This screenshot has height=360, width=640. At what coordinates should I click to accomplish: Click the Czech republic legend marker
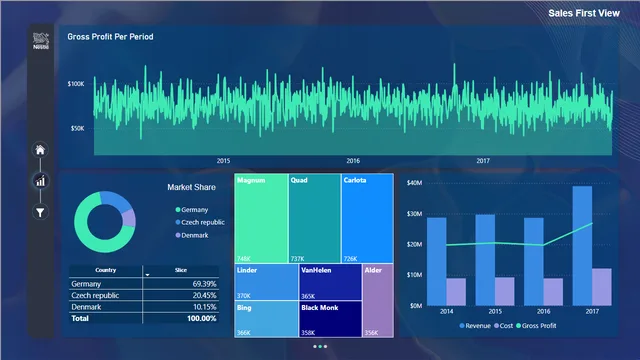click(178, 222)
